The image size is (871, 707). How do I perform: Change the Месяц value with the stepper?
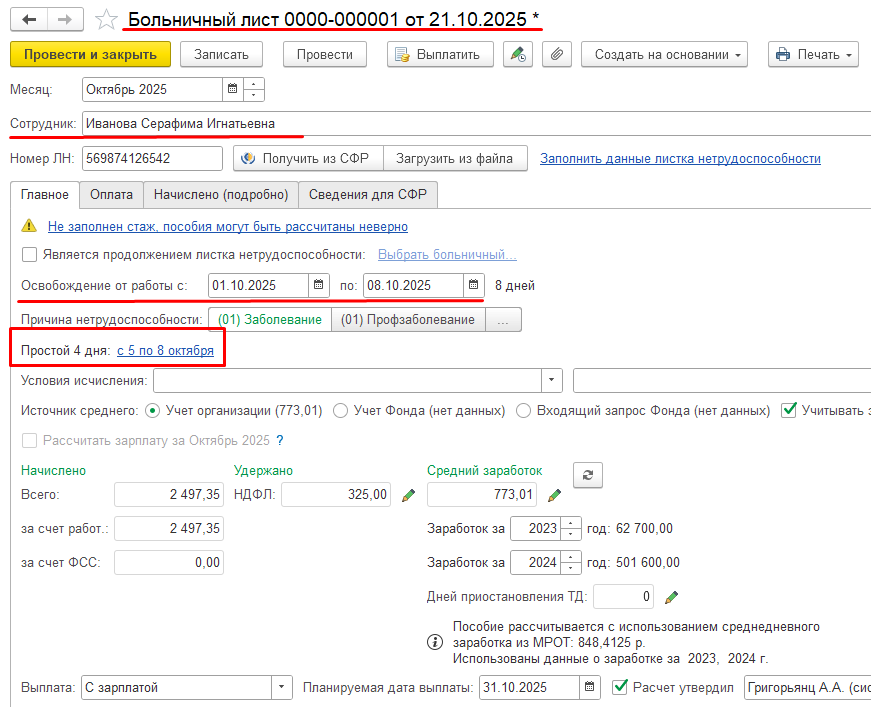[254, 89]
